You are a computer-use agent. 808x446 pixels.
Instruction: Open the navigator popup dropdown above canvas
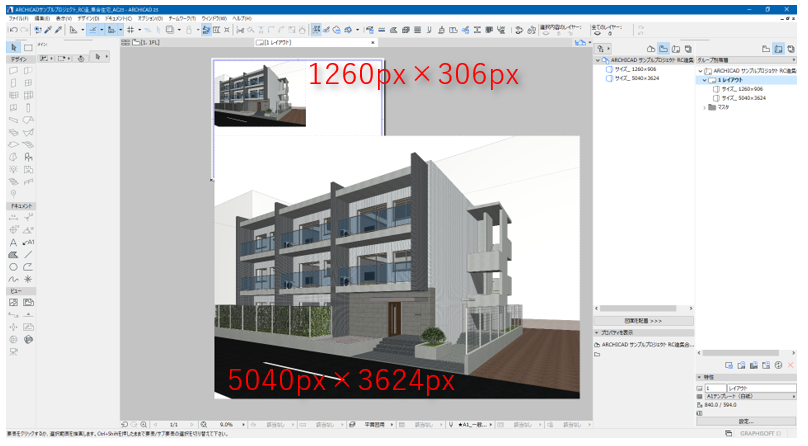590,43
